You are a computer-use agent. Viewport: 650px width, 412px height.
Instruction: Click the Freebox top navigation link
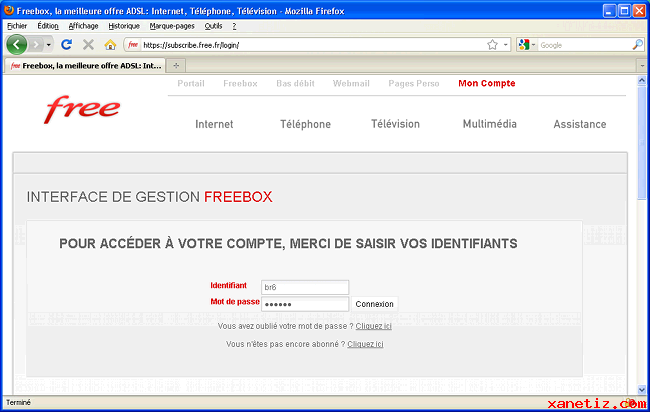(x=240, y=83)
